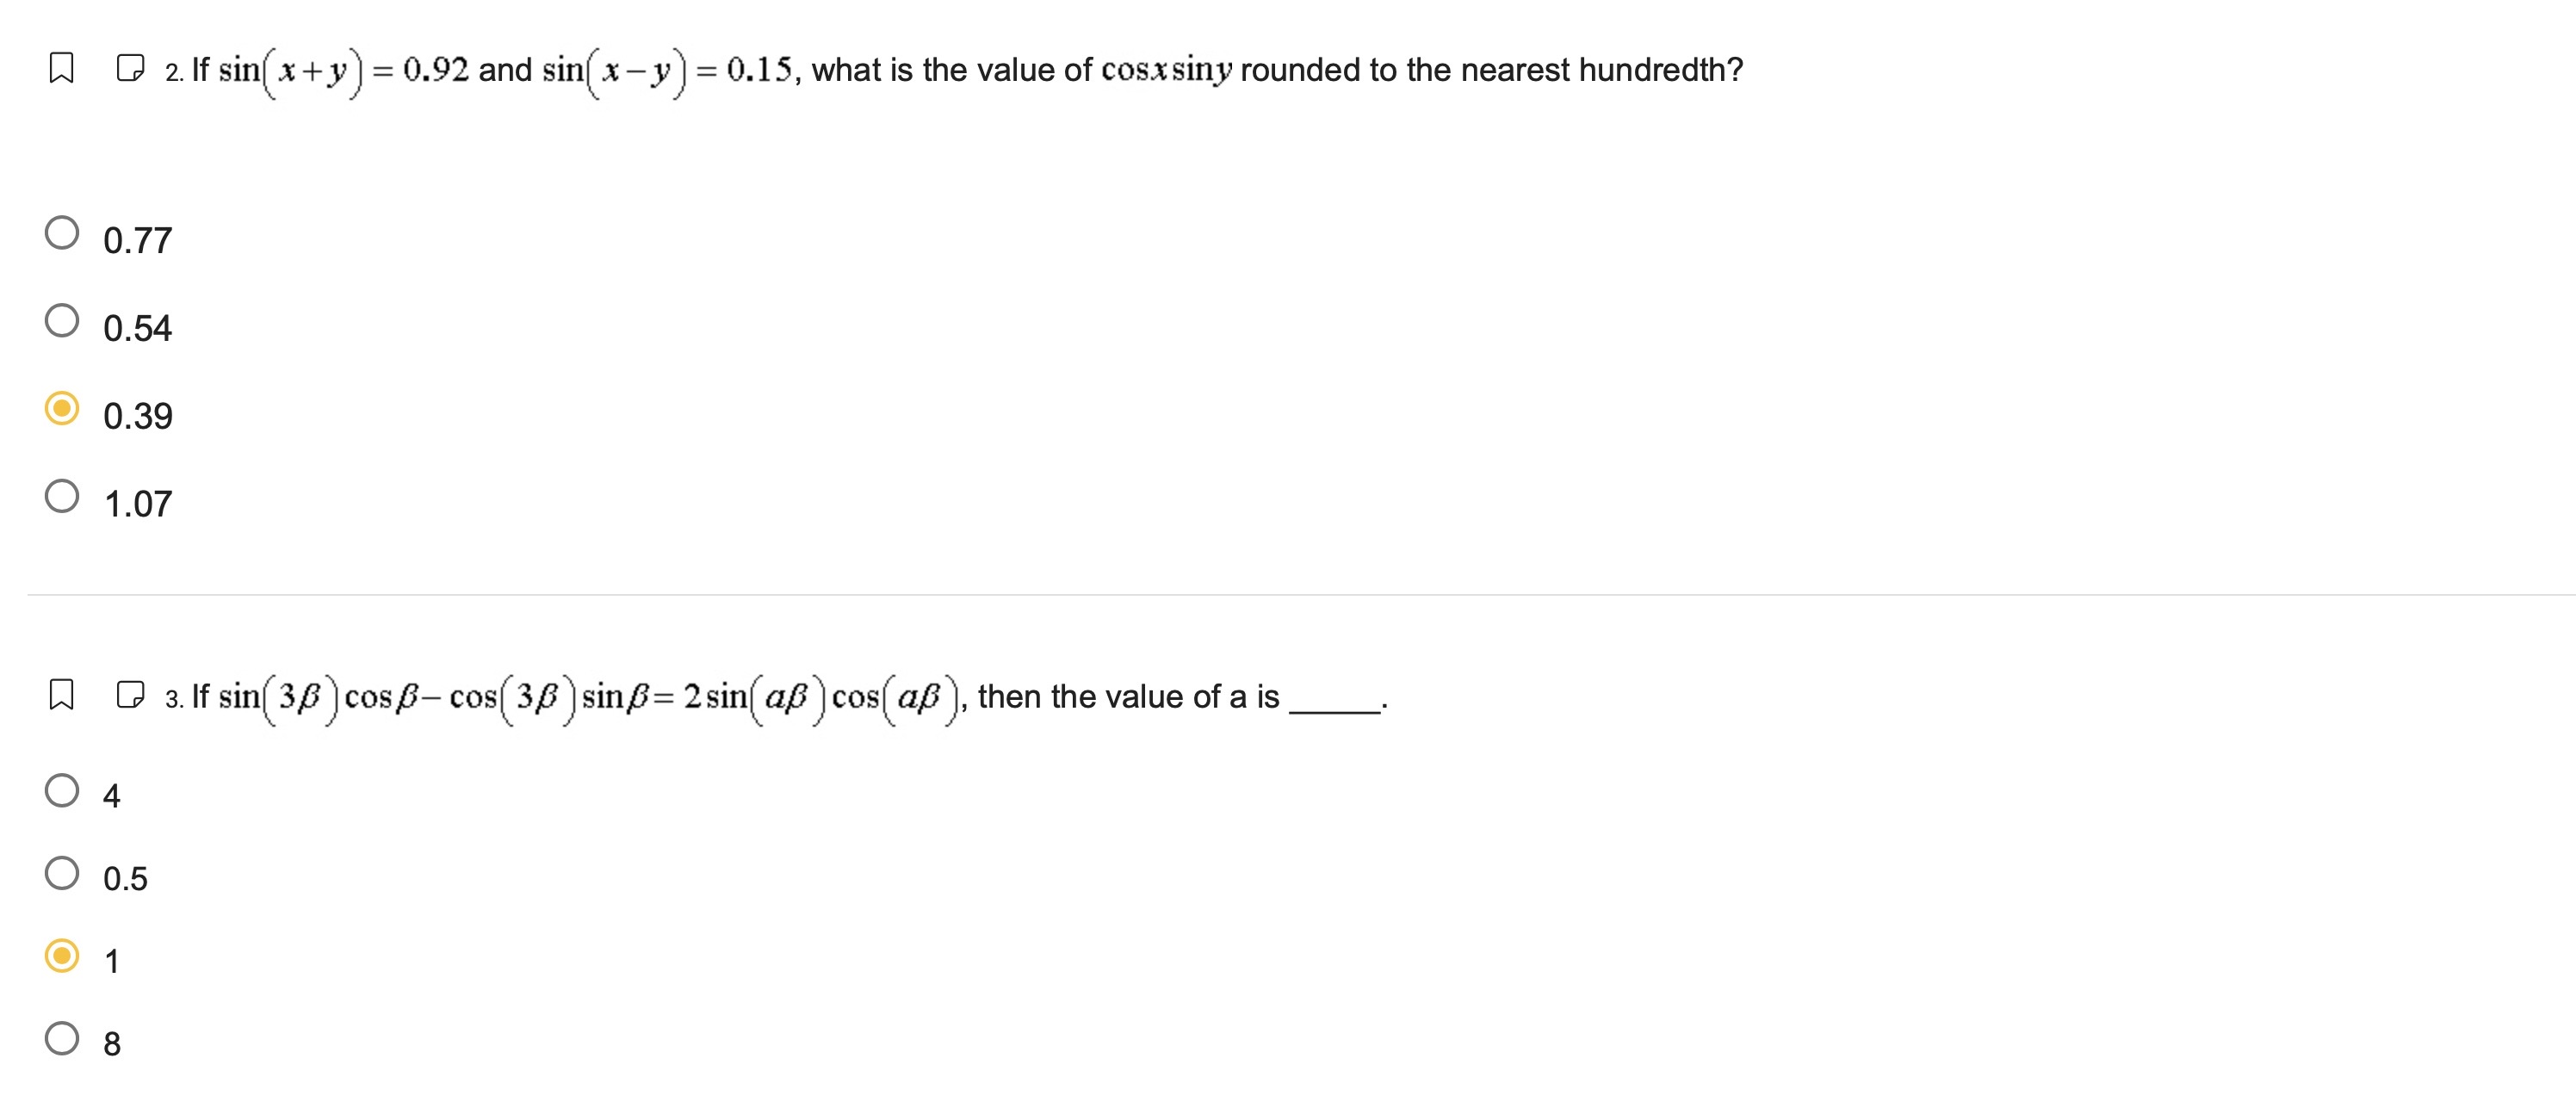
Task: Select answer 0.54 for question 2
Action: (x=62, y=322)
